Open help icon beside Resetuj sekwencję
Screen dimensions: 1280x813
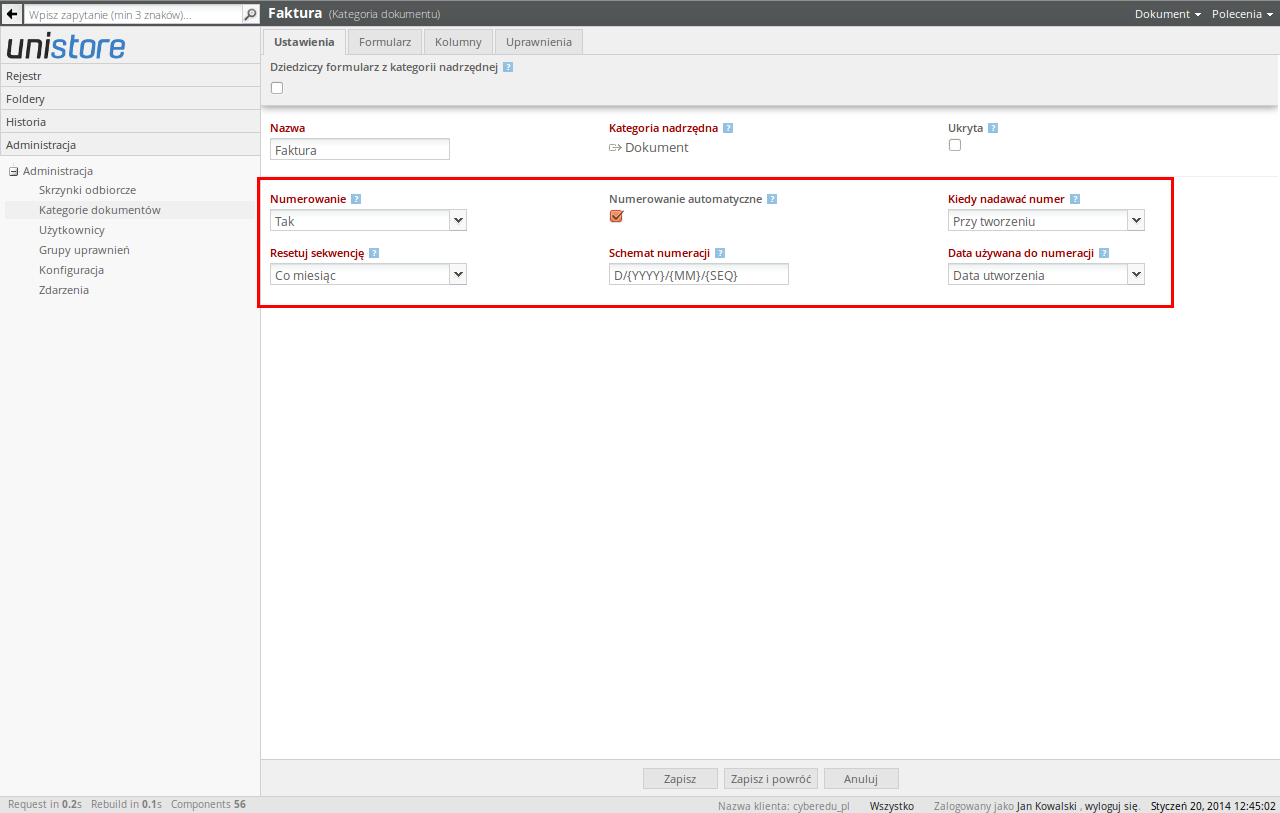pyautogui.click(x=374, y=253)
